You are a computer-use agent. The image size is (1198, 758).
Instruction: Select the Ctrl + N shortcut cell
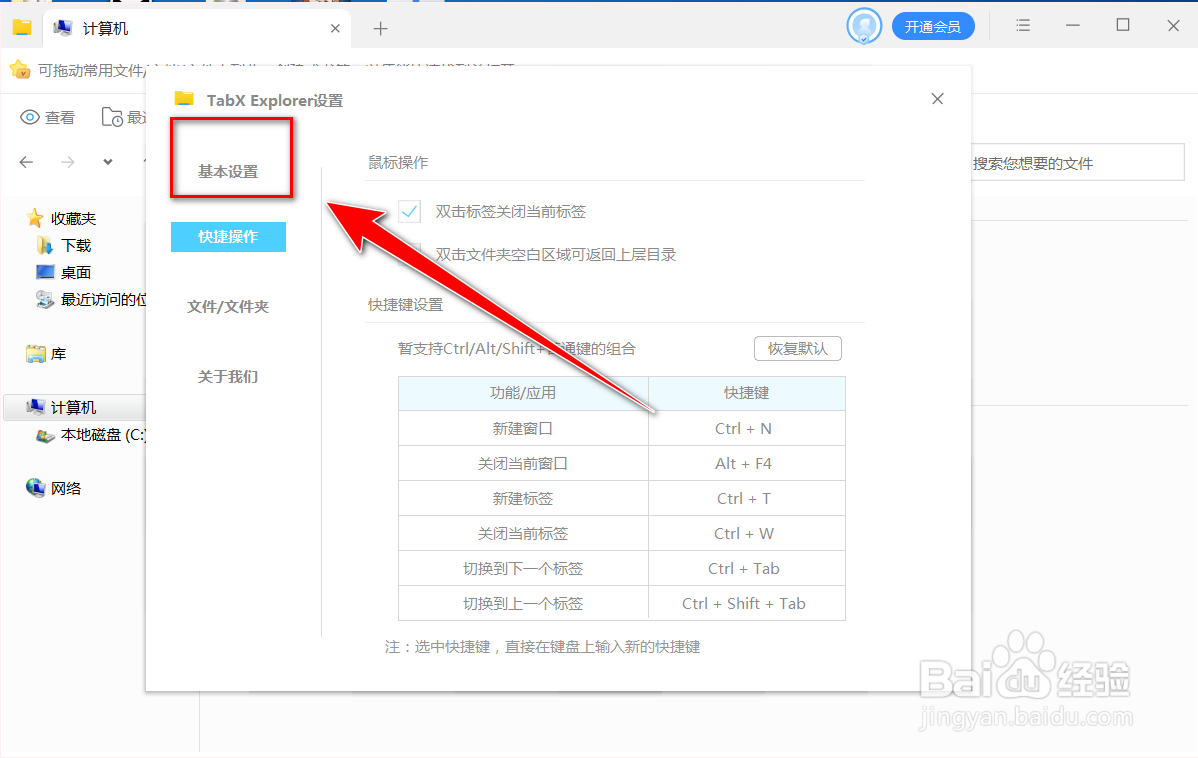746,429
